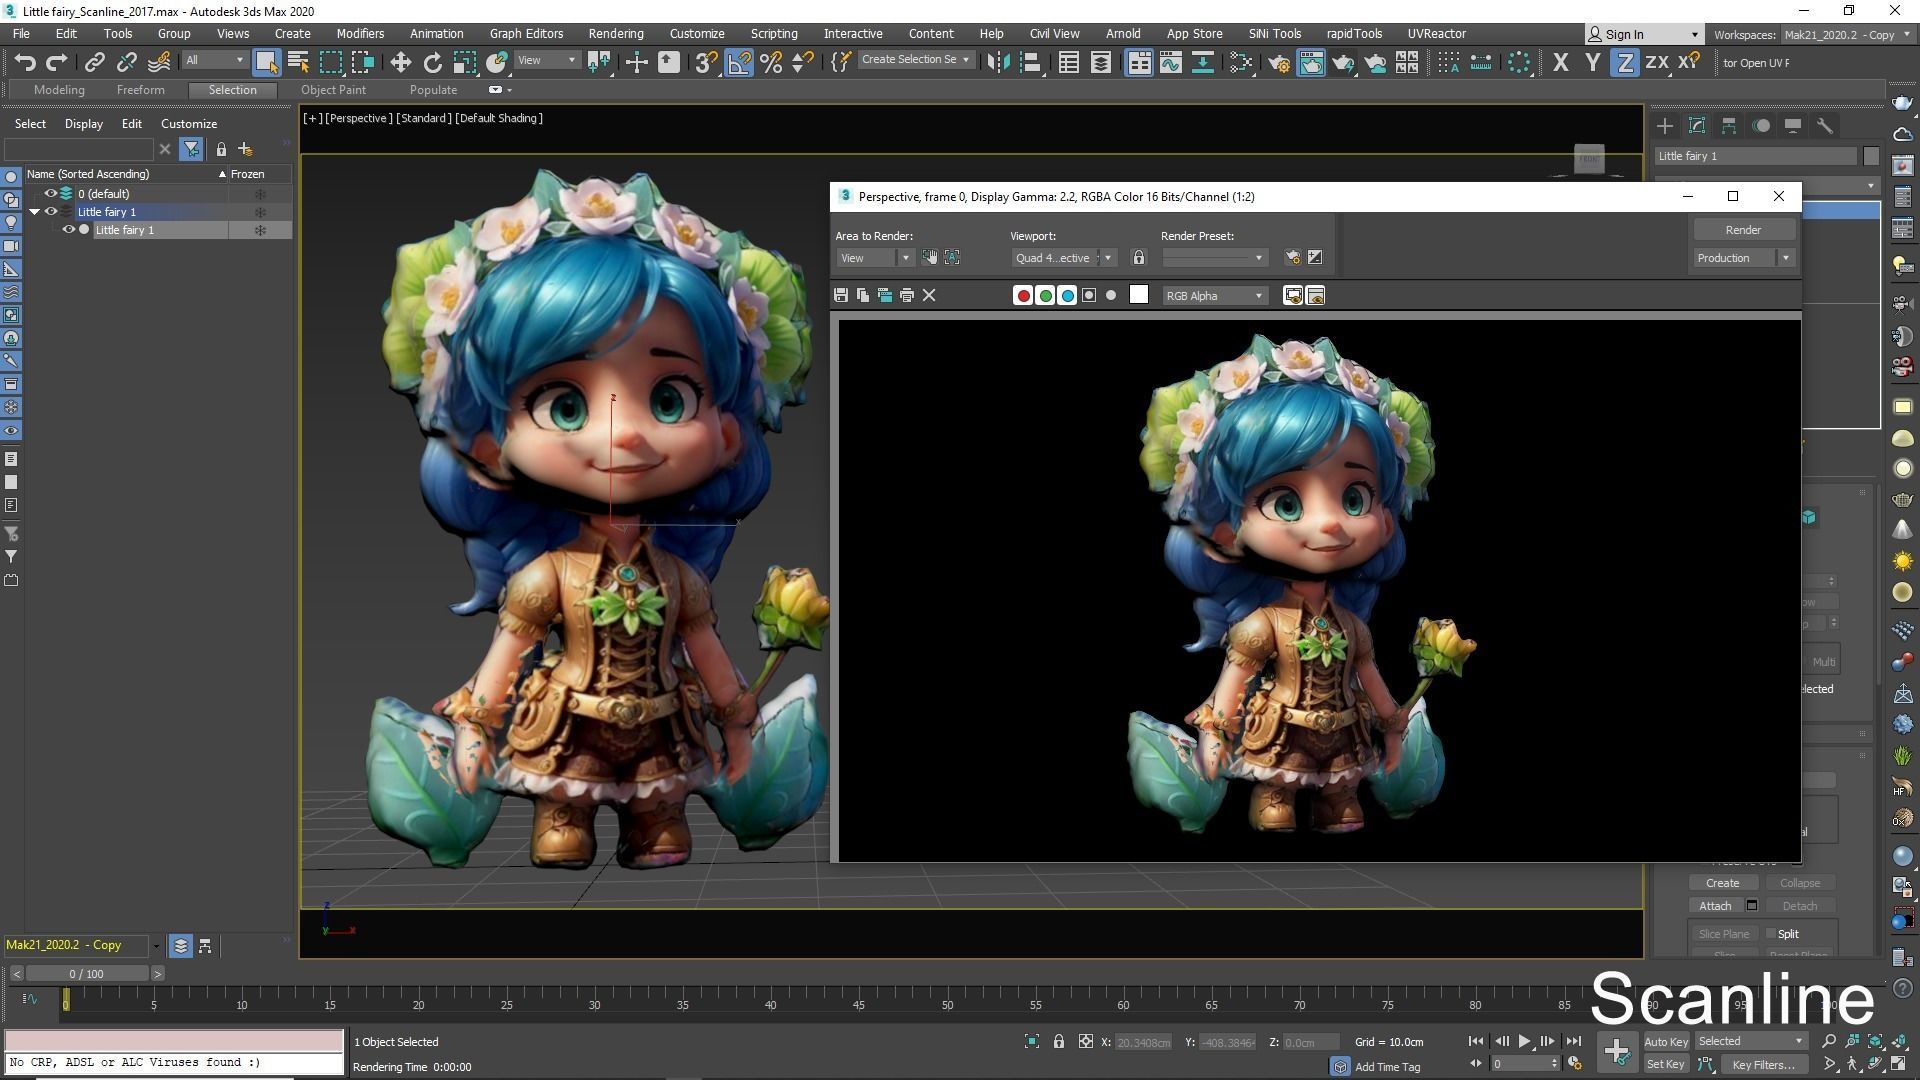Toggle the Angle Snap icon
This screenshot has height=1080, width=1920.
(x=738, y=62)
